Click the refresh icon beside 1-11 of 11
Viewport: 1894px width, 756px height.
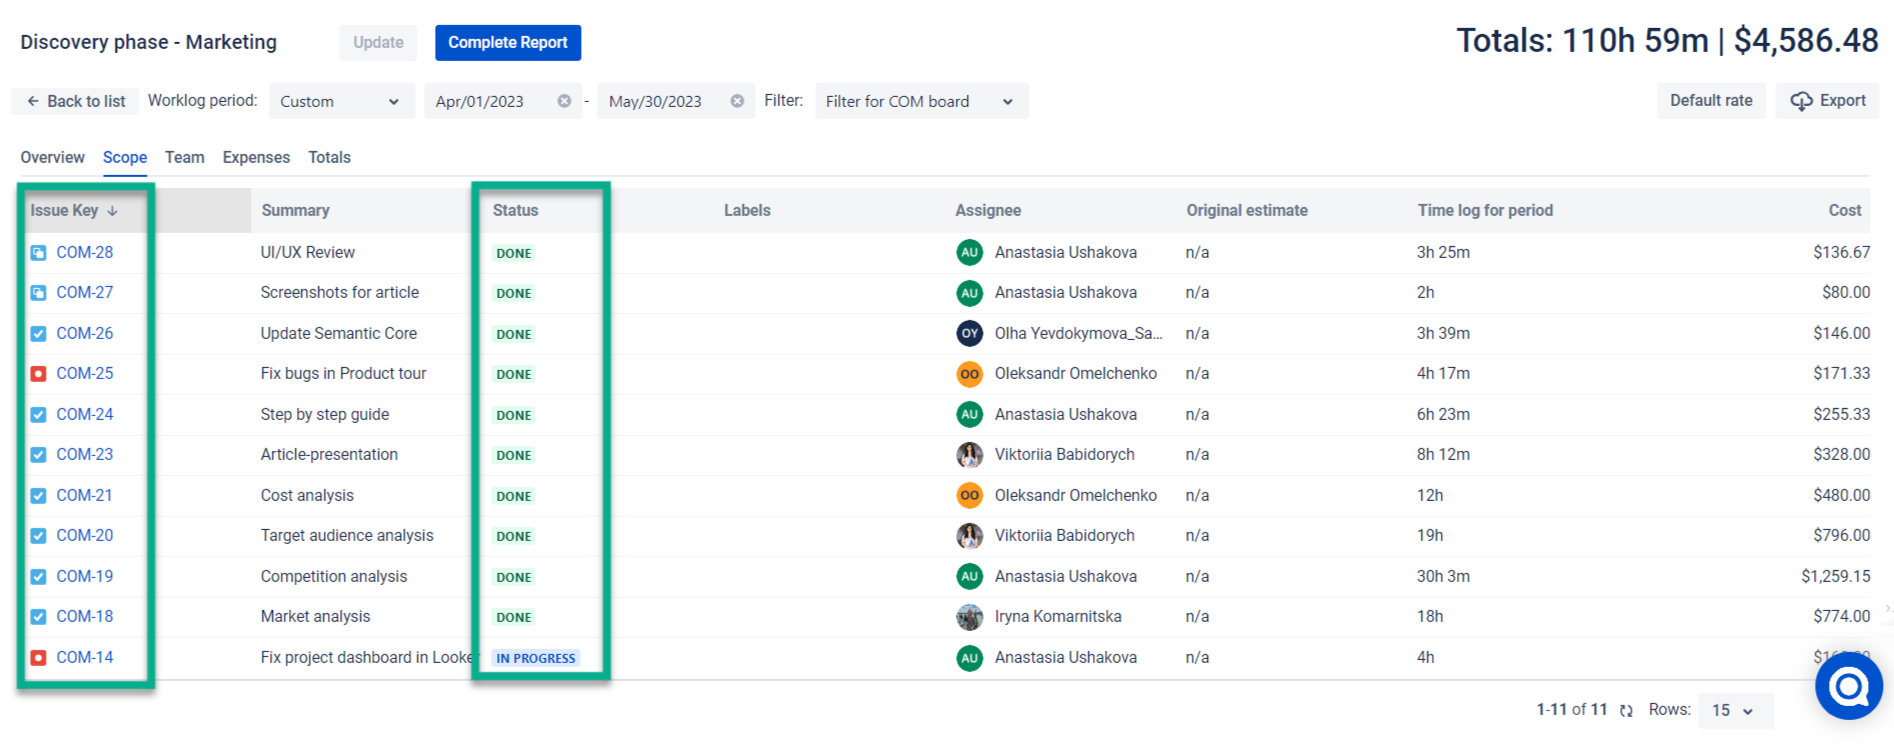click(1626, 710)
